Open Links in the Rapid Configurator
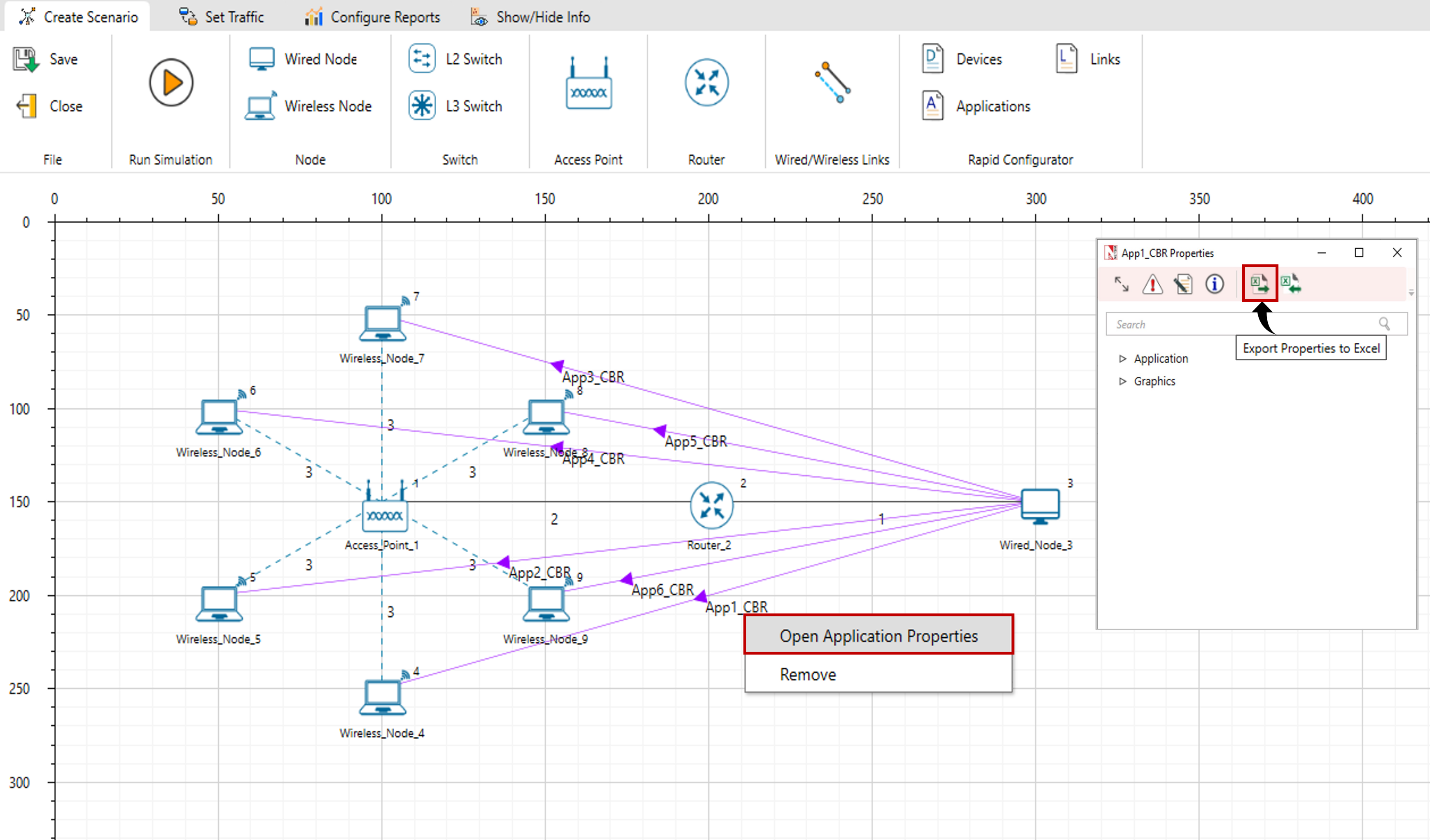Image resolution: width=1430 pixels, height=840 pixels. tap(1088, 59)
